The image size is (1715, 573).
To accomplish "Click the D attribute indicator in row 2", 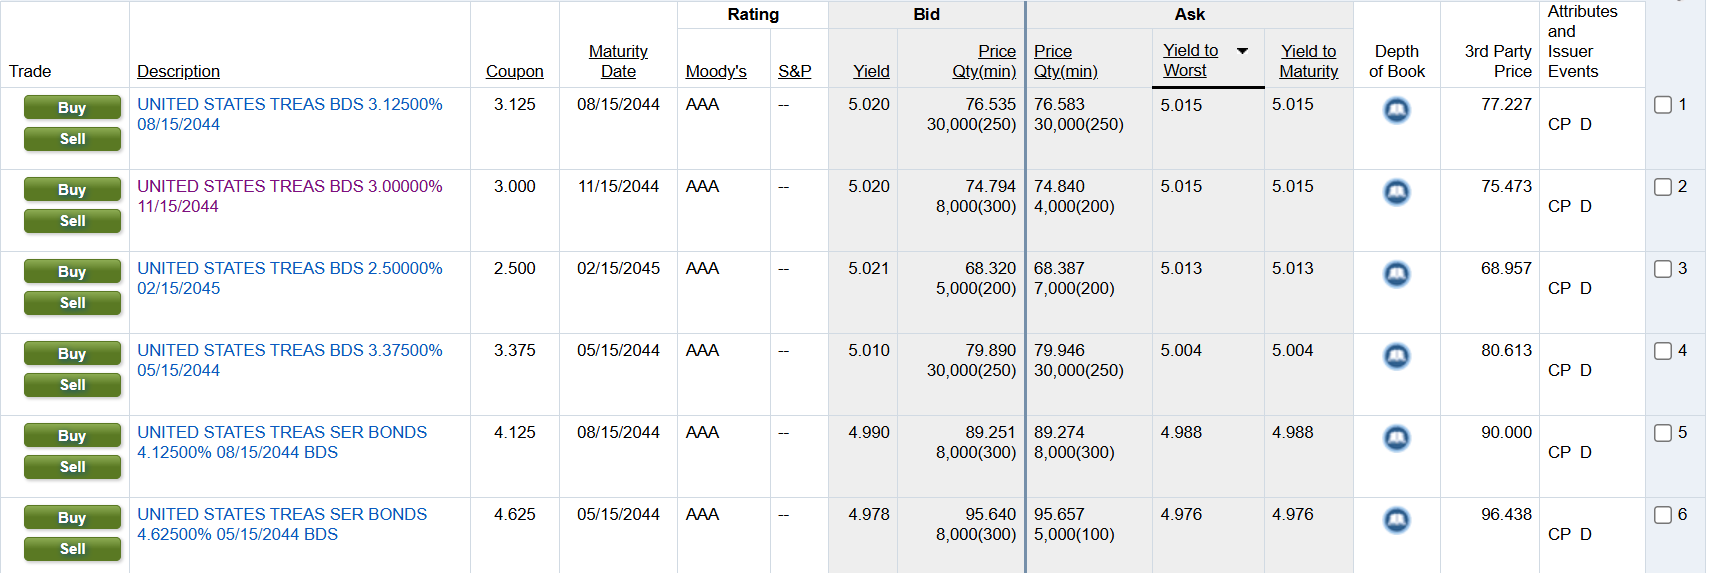I will [x=1585, y=206].
